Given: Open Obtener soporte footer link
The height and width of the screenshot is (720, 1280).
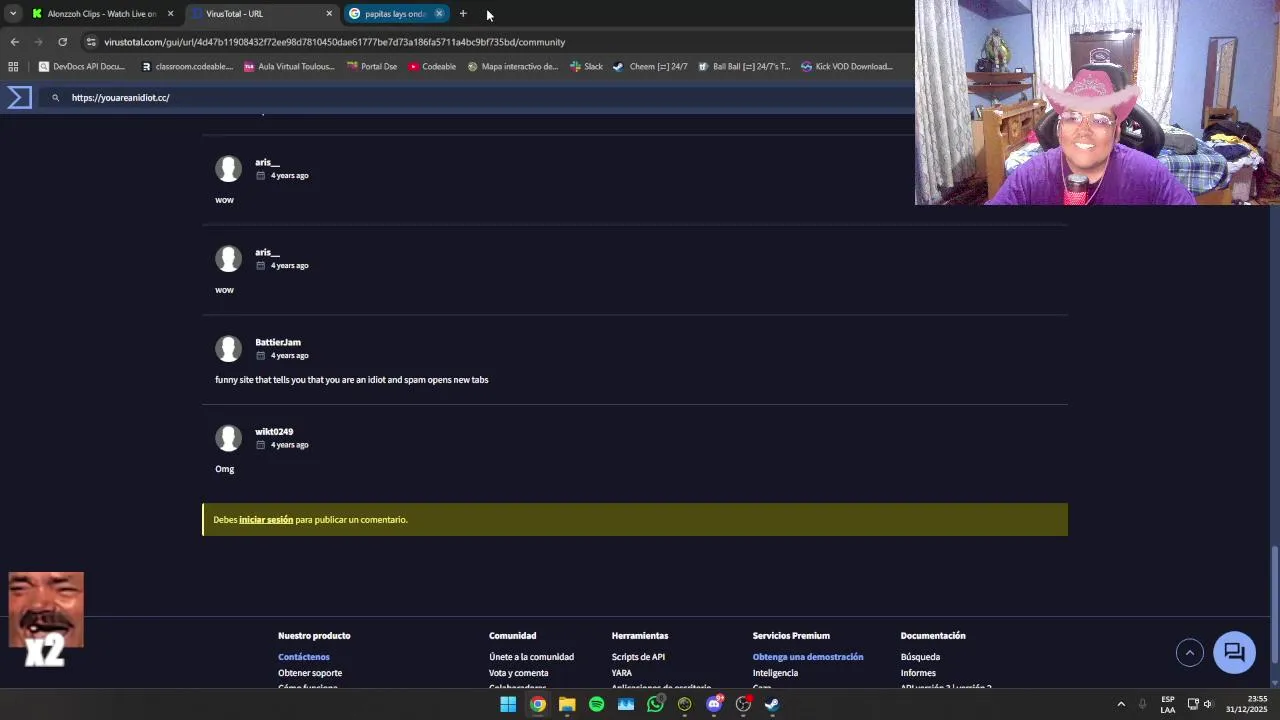Looking at the screenshot, I should tap(310, 673).
